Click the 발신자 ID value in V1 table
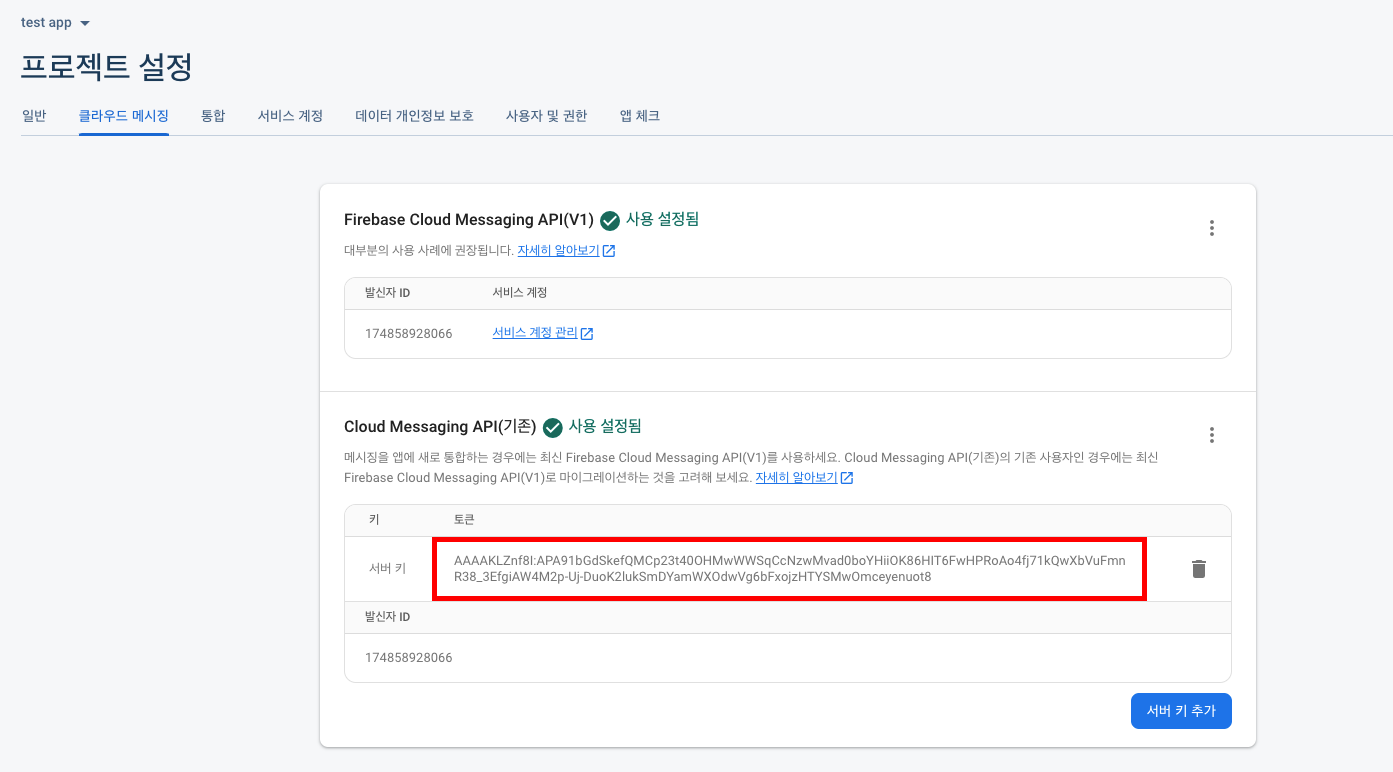1393x772 pixels. click(x=408, y=333)
